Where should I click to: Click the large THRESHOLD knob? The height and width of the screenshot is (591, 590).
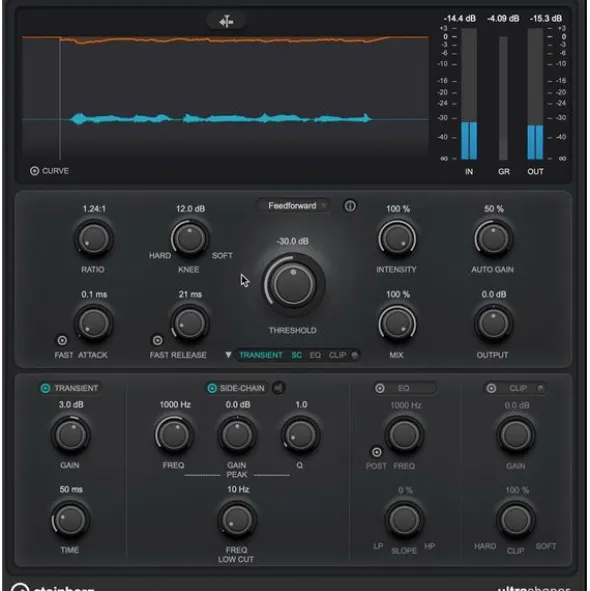click(x=293, y=285)
